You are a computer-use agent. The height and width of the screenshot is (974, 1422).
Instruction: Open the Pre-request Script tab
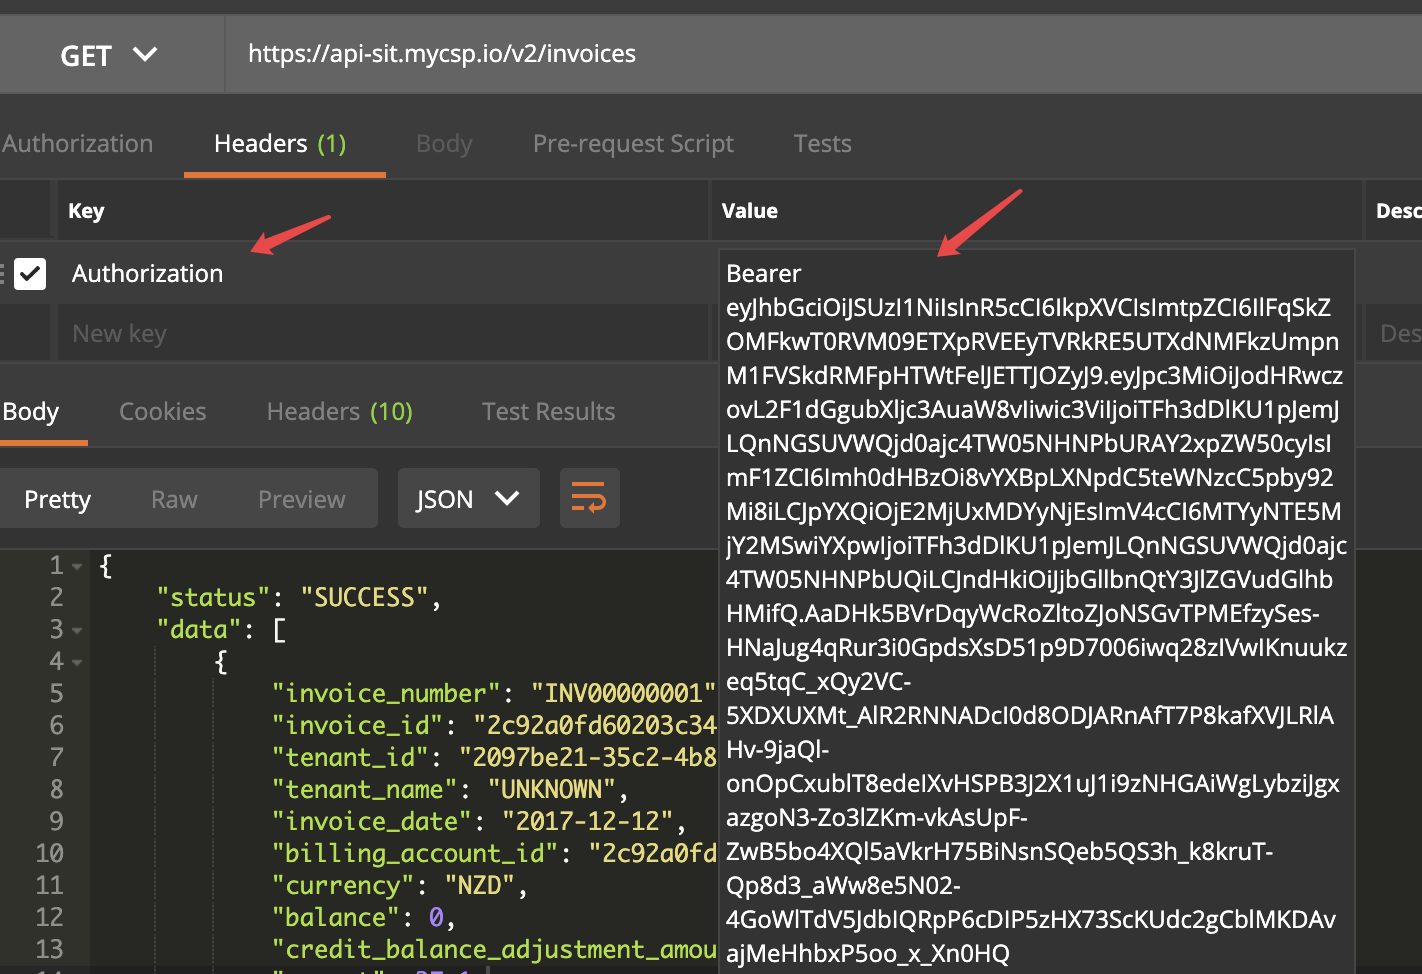tap(633, 143)
